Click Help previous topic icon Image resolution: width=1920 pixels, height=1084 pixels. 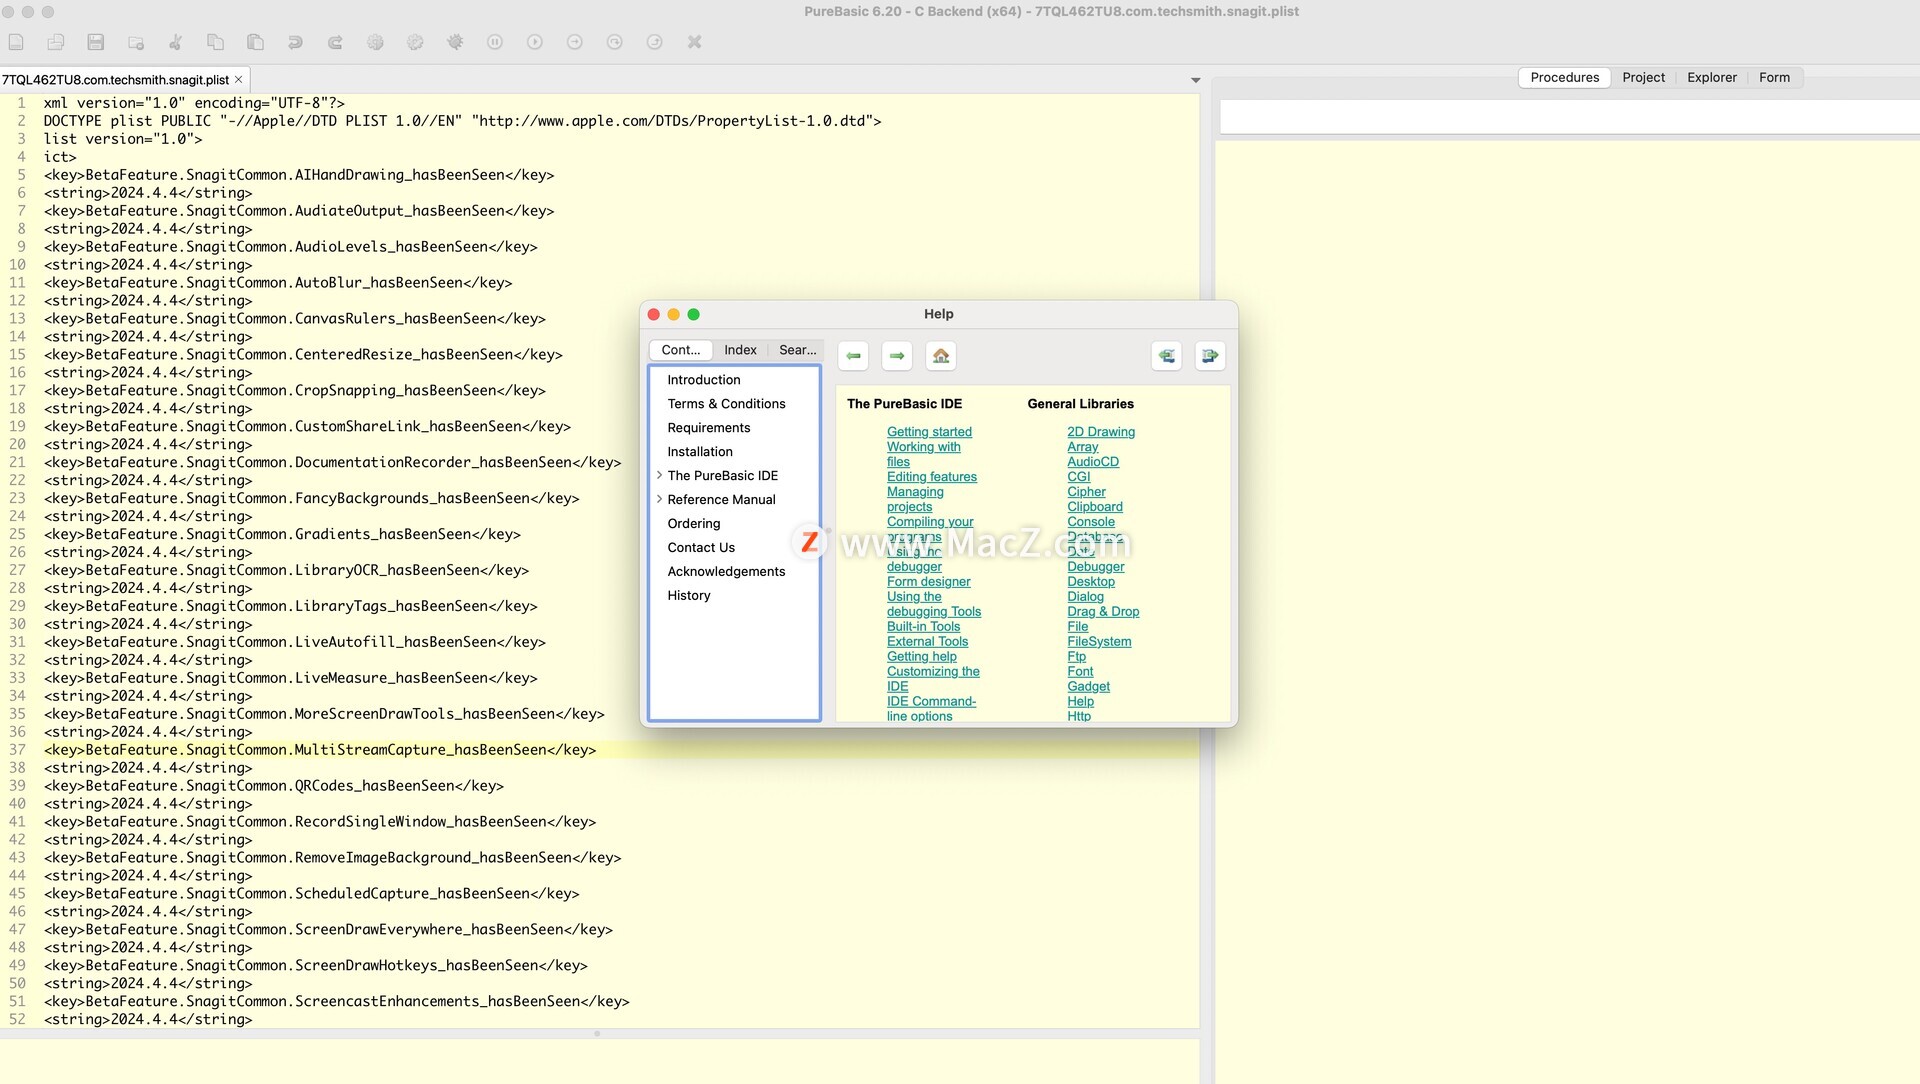pyautogui.click(x=1167, y=356)
